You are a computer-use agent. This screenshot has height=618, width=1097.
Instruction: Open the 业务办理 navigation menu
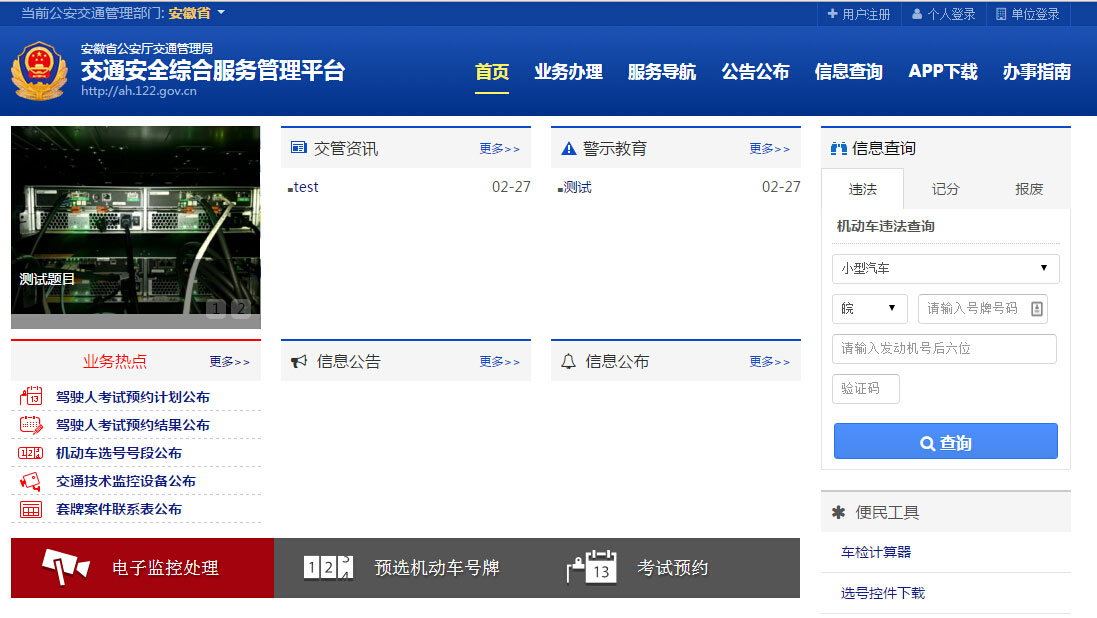[569, 72]
